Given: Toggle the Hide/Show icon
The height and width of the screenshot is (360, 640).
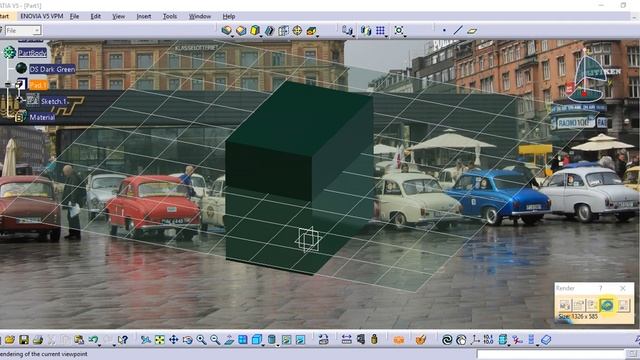Looking at the screenshot, I should click(x=287, y=340).
